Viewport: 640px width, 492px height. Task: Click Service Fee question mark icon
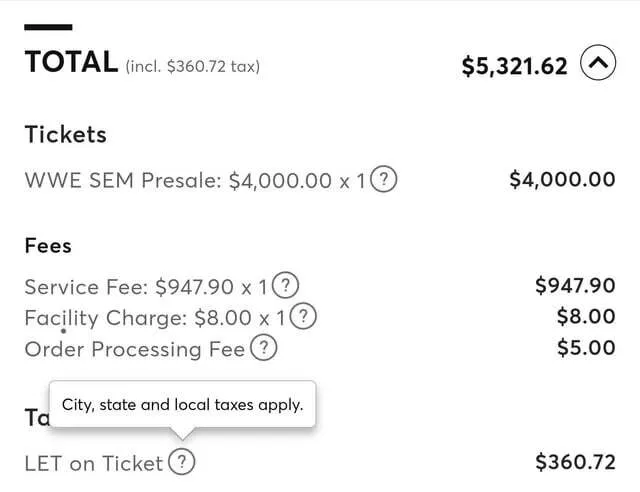click(286, 285)
